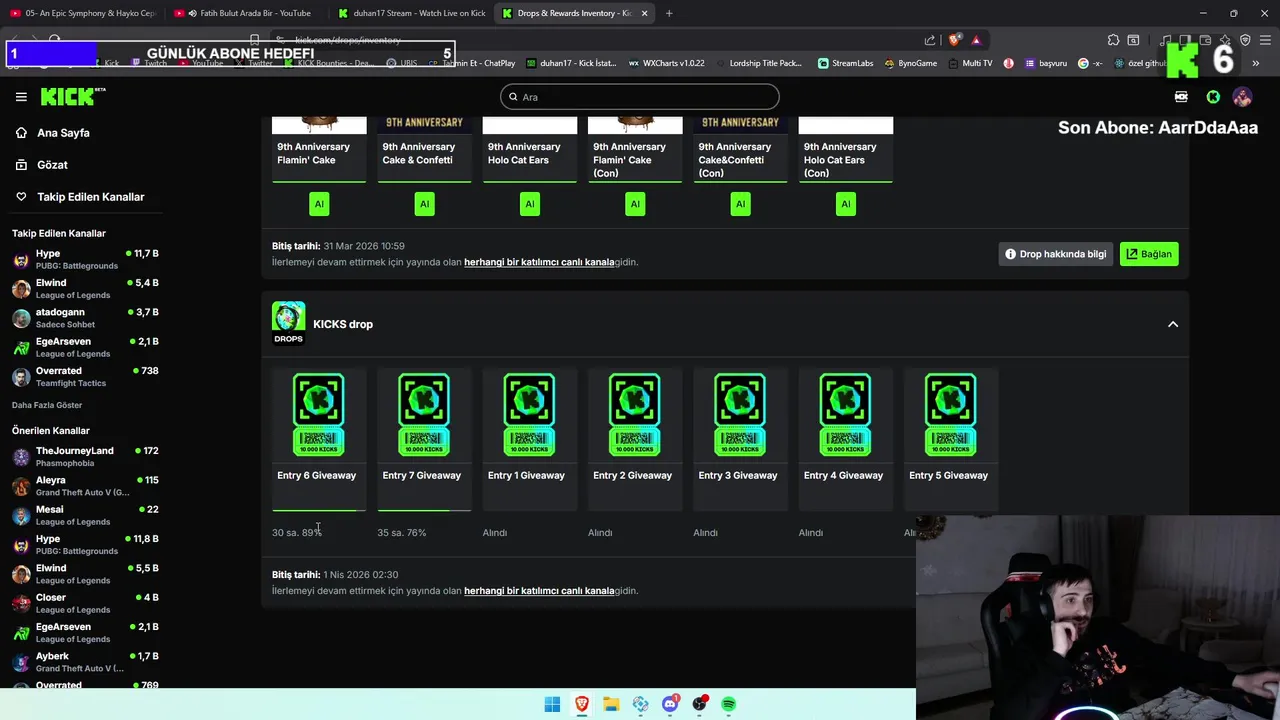Open the StreamLabs bookmark

[845, 63]
